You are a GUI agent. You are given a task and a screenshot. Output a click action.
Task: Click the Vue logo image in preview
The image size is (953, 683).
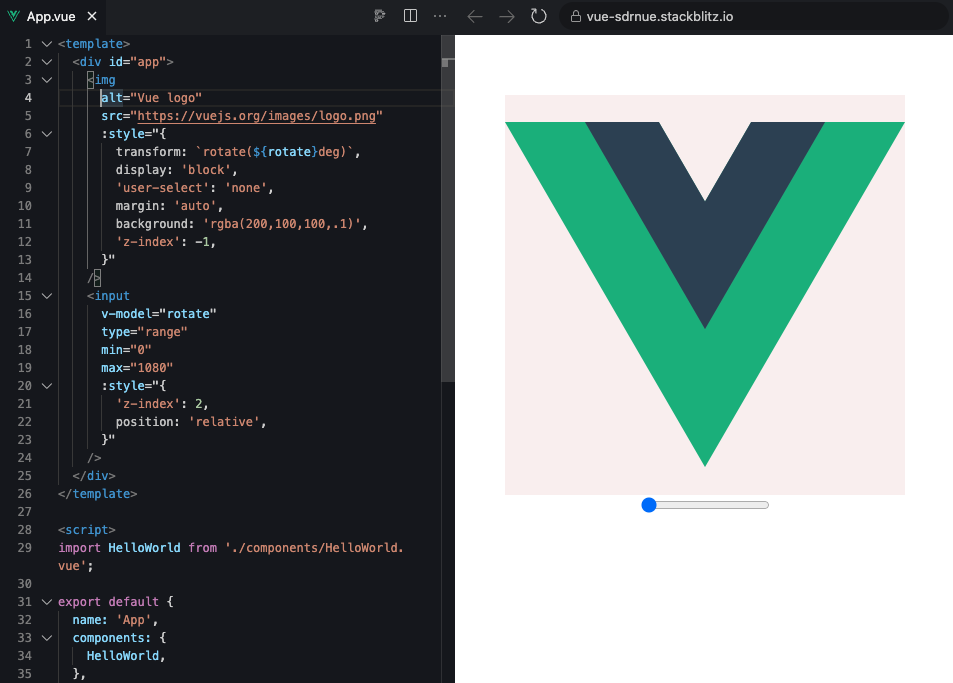pos(705,295)
